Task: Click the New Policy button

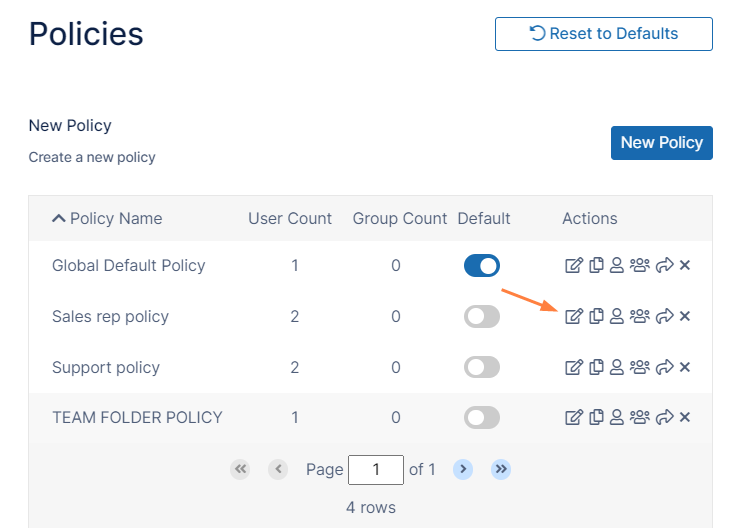Action: click(661, 142)
